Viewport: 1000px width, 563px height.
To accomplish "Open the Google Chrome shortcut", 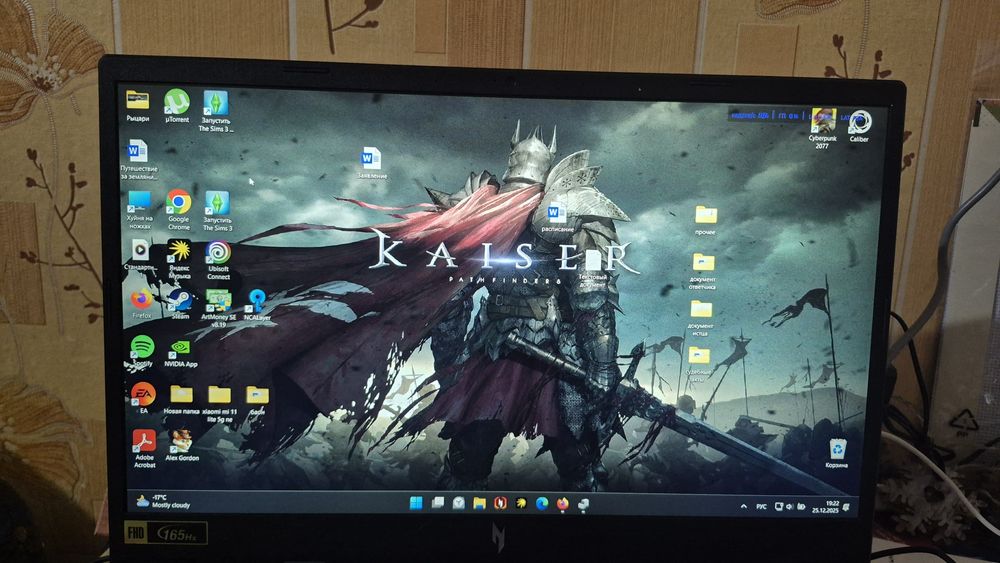I will coord(179,210).
